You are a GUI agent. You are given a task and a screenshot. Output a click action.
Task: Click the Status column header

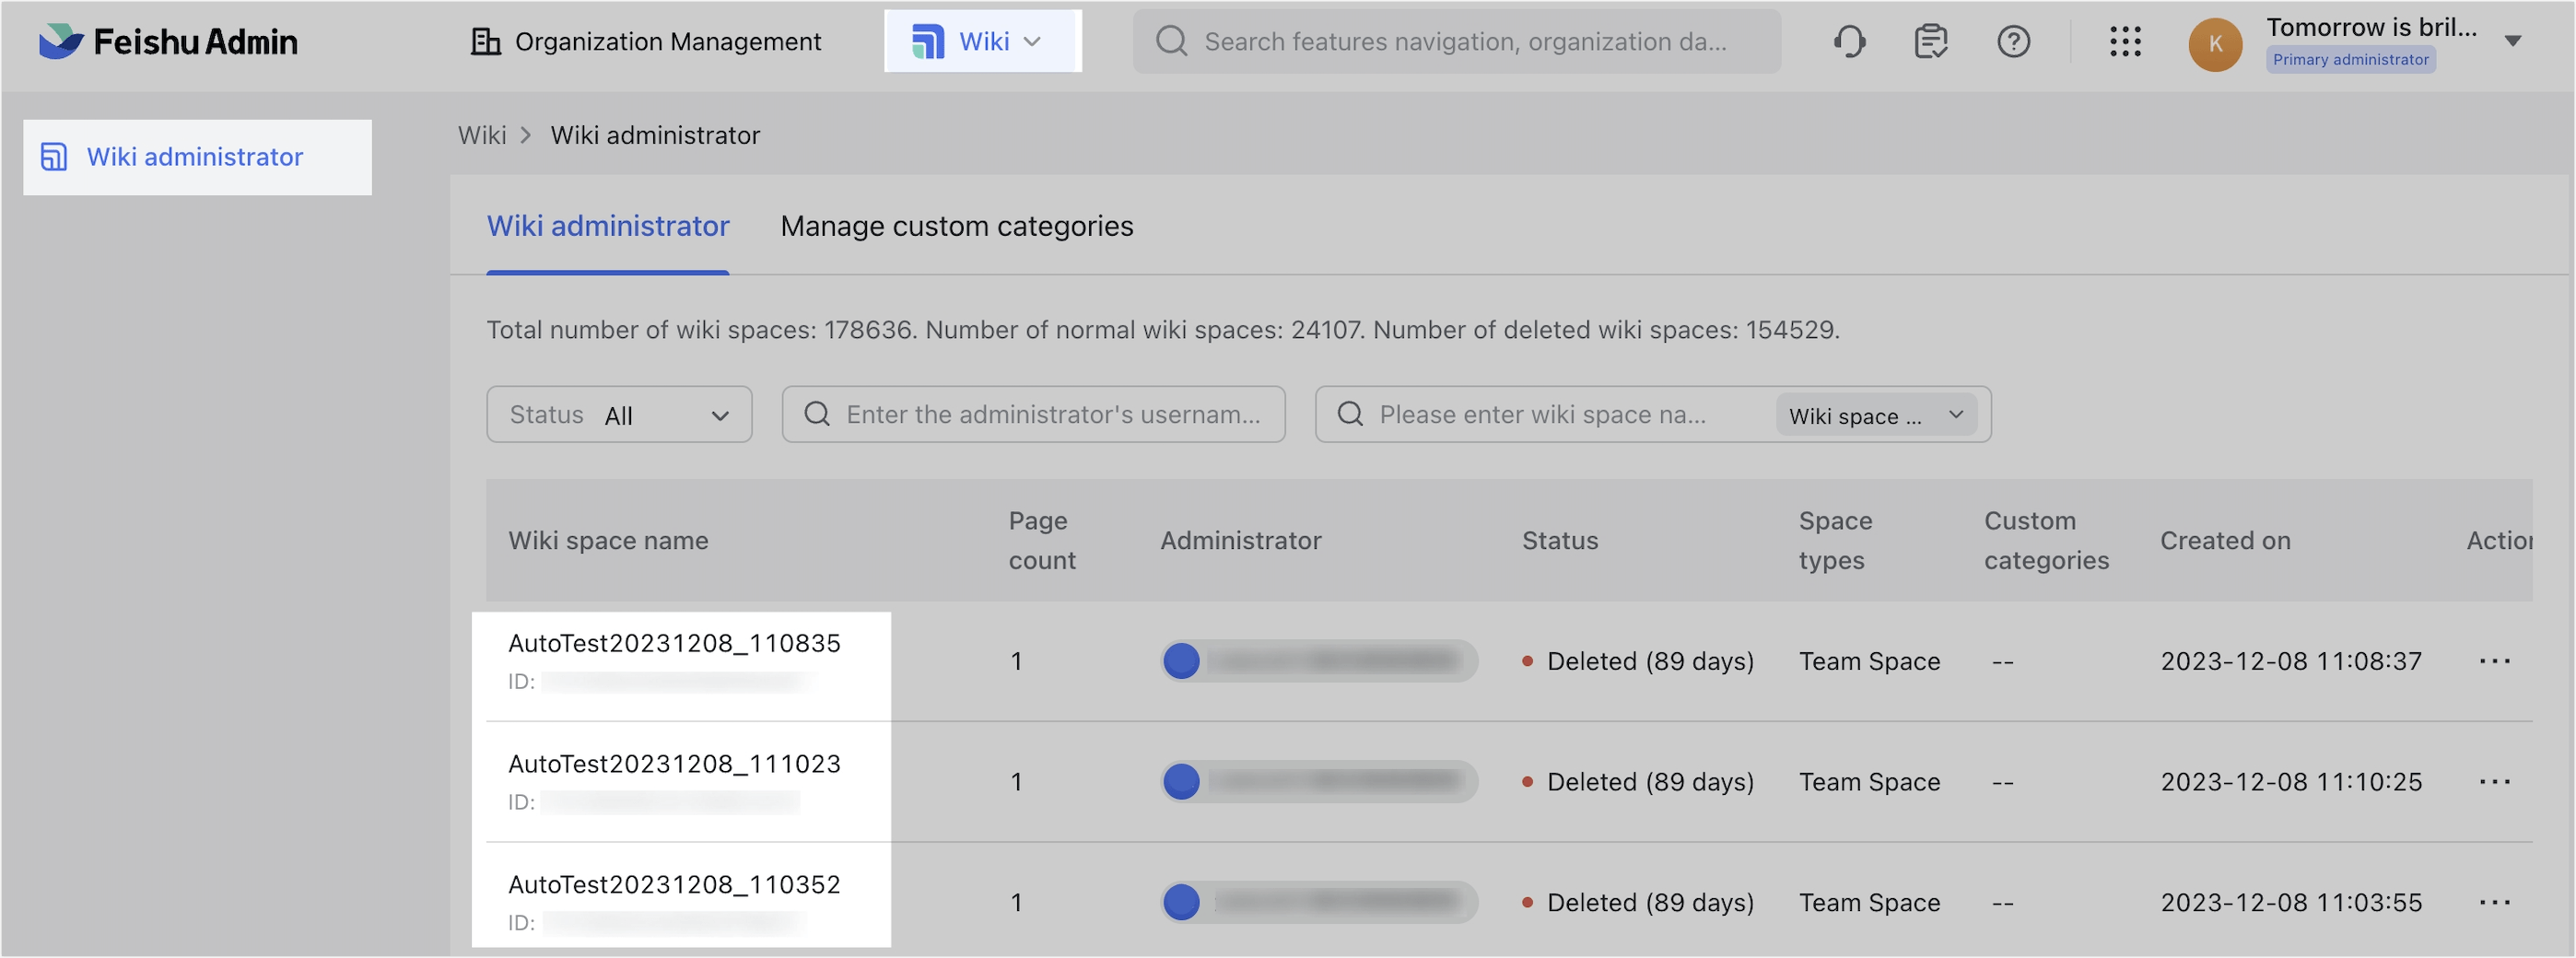click(1560, 540)
